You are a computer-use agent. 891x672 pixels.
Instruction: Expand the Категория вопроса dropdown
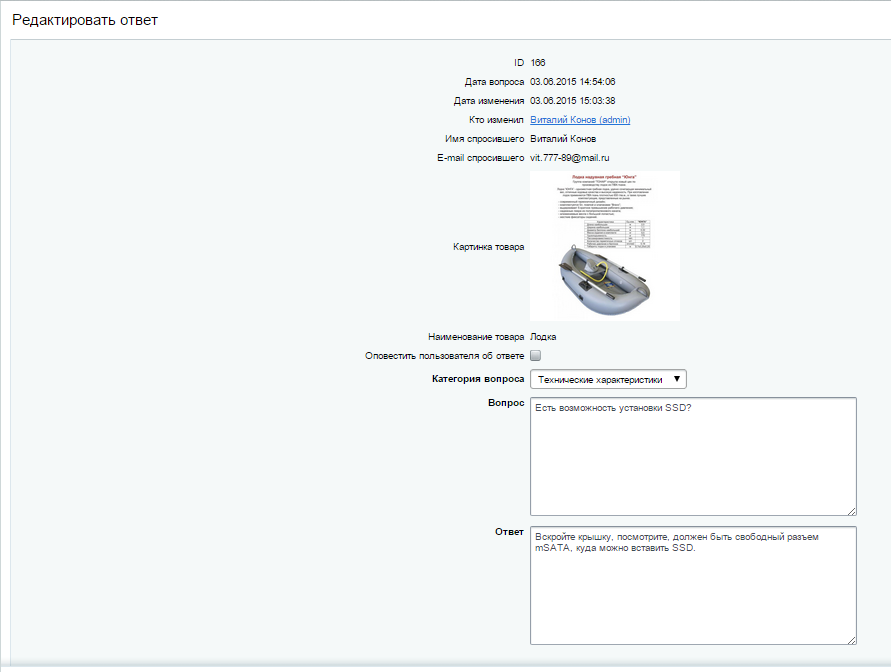pyautogui.click(x=608, y=379)
